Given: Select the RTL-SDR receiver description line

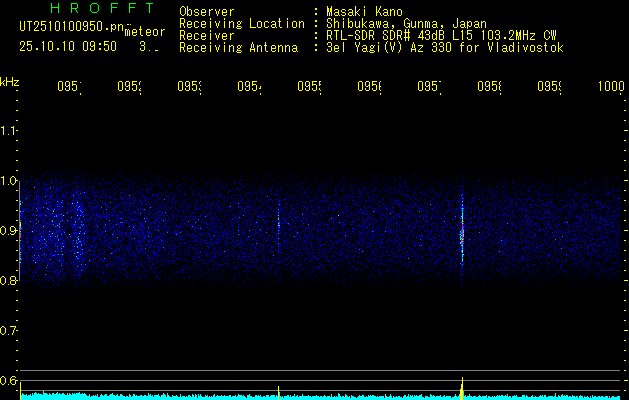Looking at the screenshot, I should [434, 35].
